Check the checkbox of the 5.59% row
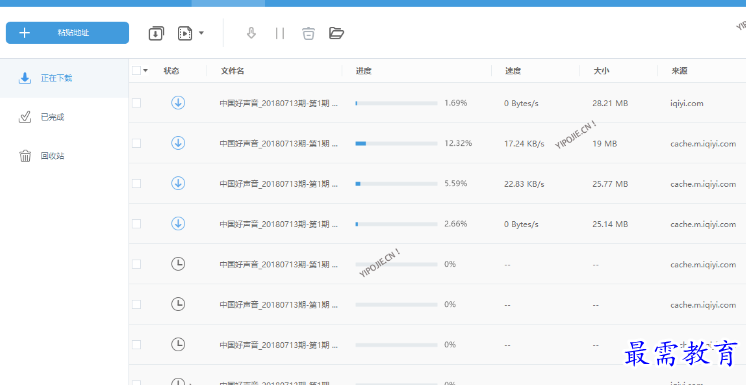This screenshot has width=746, height=385. pos(137,183)
